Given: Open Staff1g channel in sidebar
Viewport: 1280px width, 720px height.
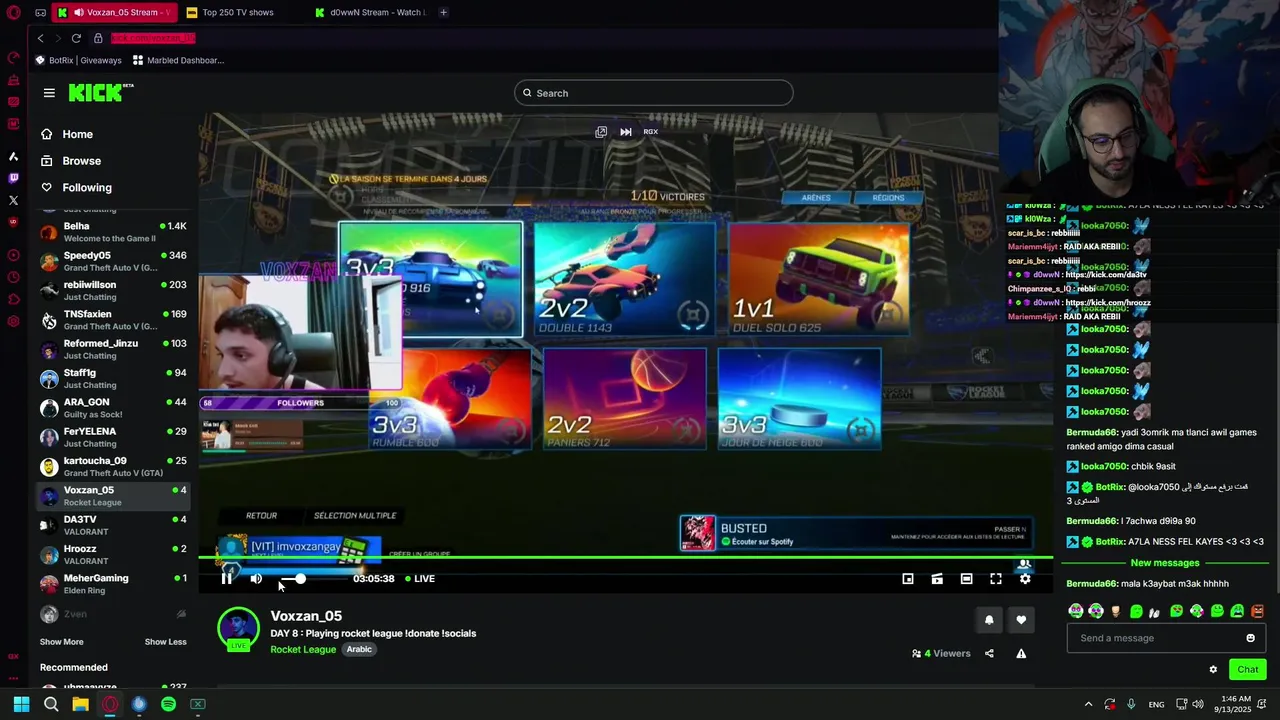Looking at the screenshot, I should [x=113, y=379].
